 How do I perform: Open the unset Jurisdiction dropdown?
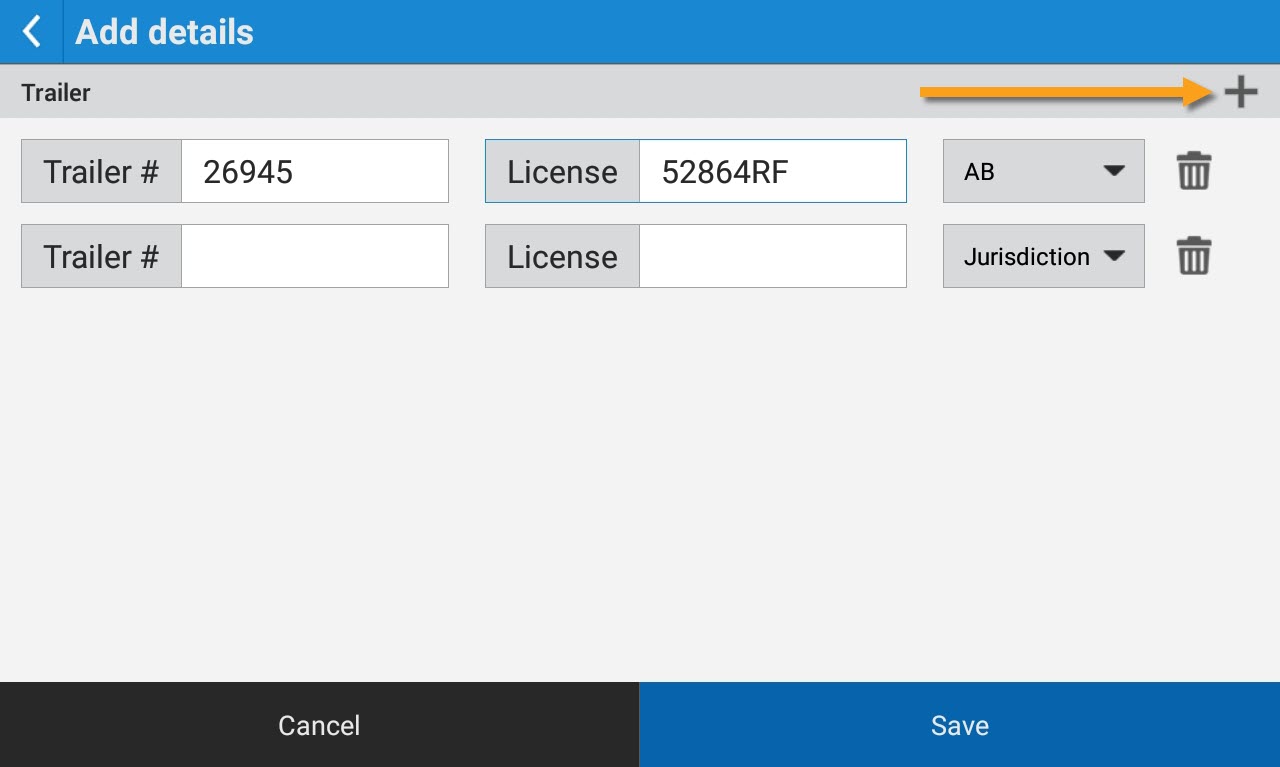[1044, 256]
